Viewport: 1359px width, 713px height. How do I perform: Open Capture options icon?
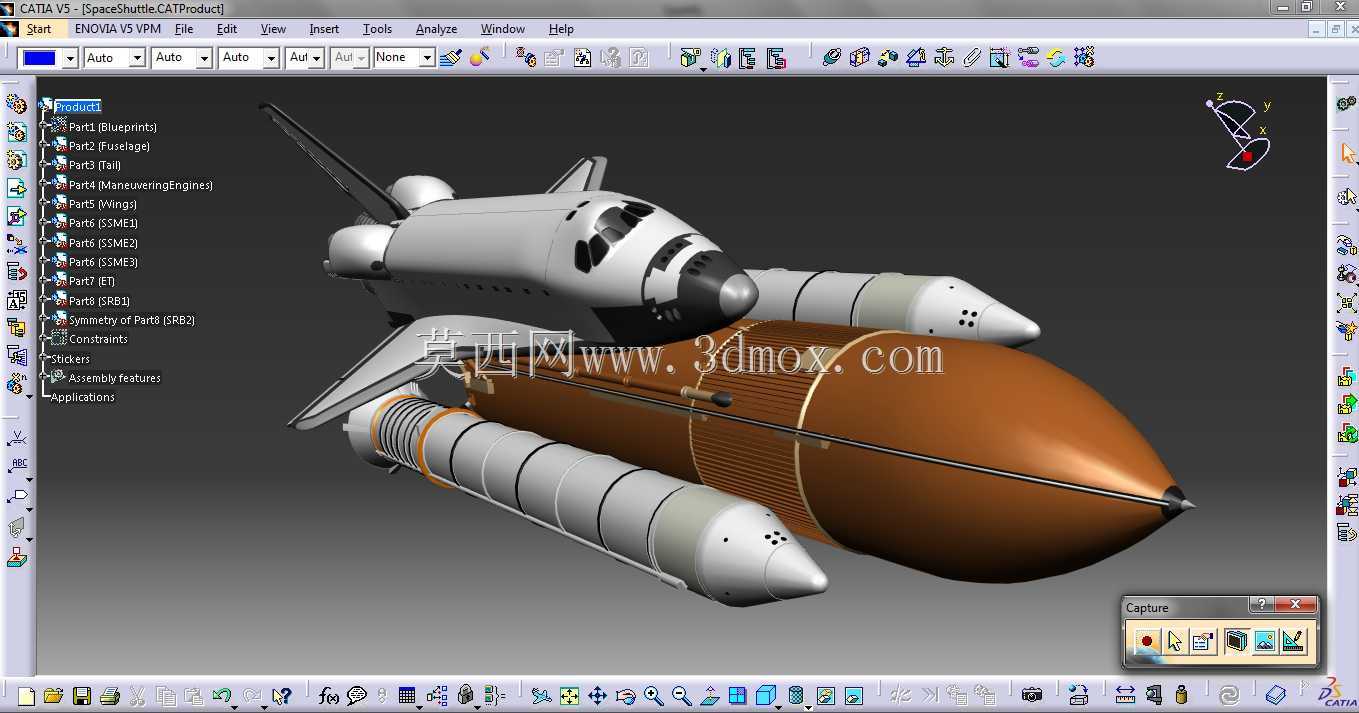pyautogui.click(x=1203, y=641)
